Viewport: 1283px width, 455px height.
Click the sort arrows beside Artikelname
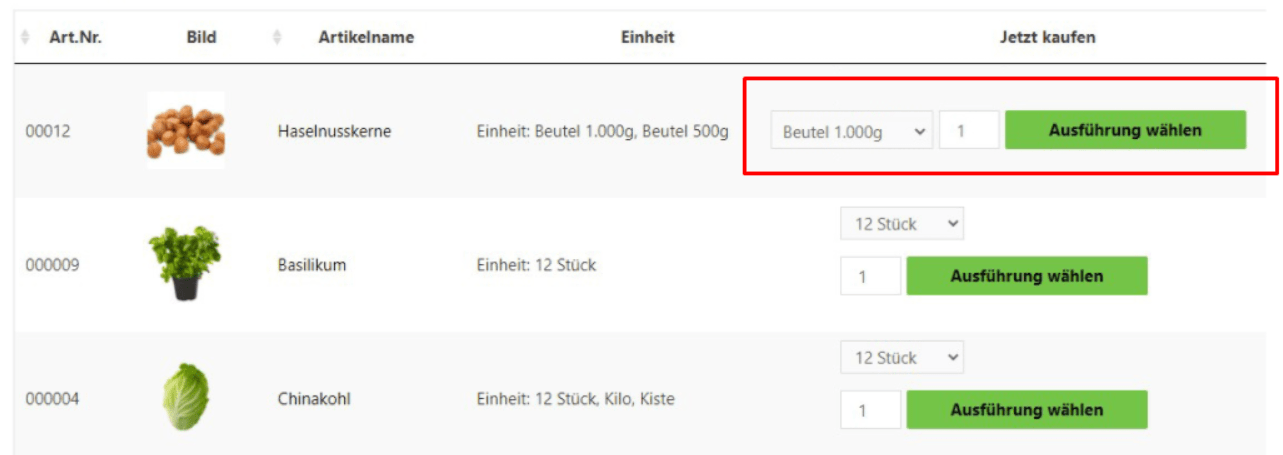(x=277, y=37)
